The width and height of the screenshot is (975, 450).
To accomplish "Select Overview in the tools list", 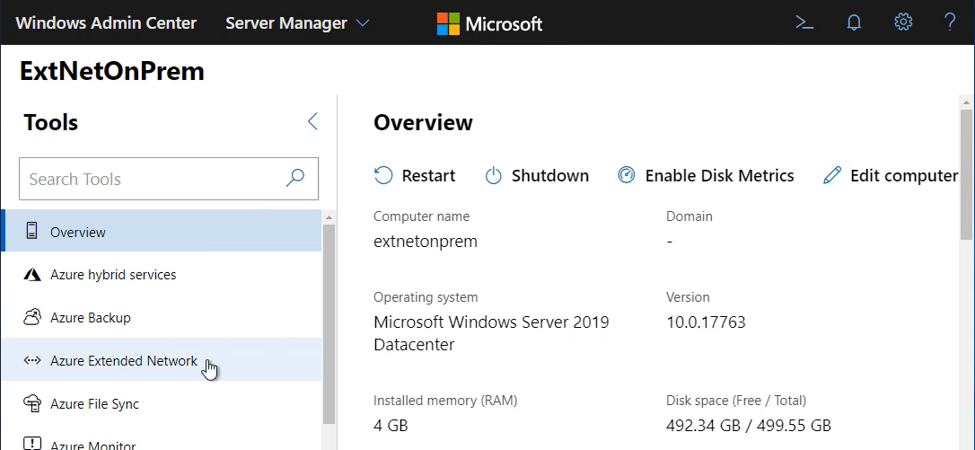I will (x=78, y=232).
